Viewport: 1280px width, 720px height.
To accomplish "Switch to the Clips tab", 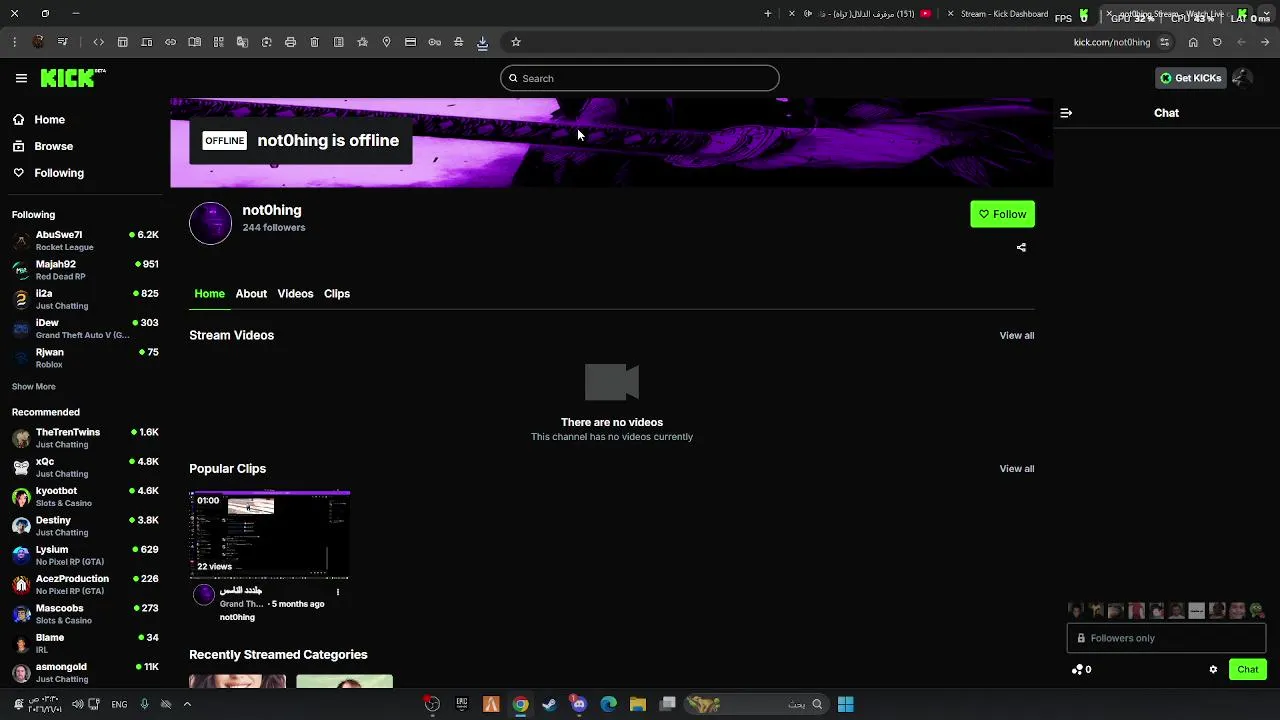I will pos(337,293).
